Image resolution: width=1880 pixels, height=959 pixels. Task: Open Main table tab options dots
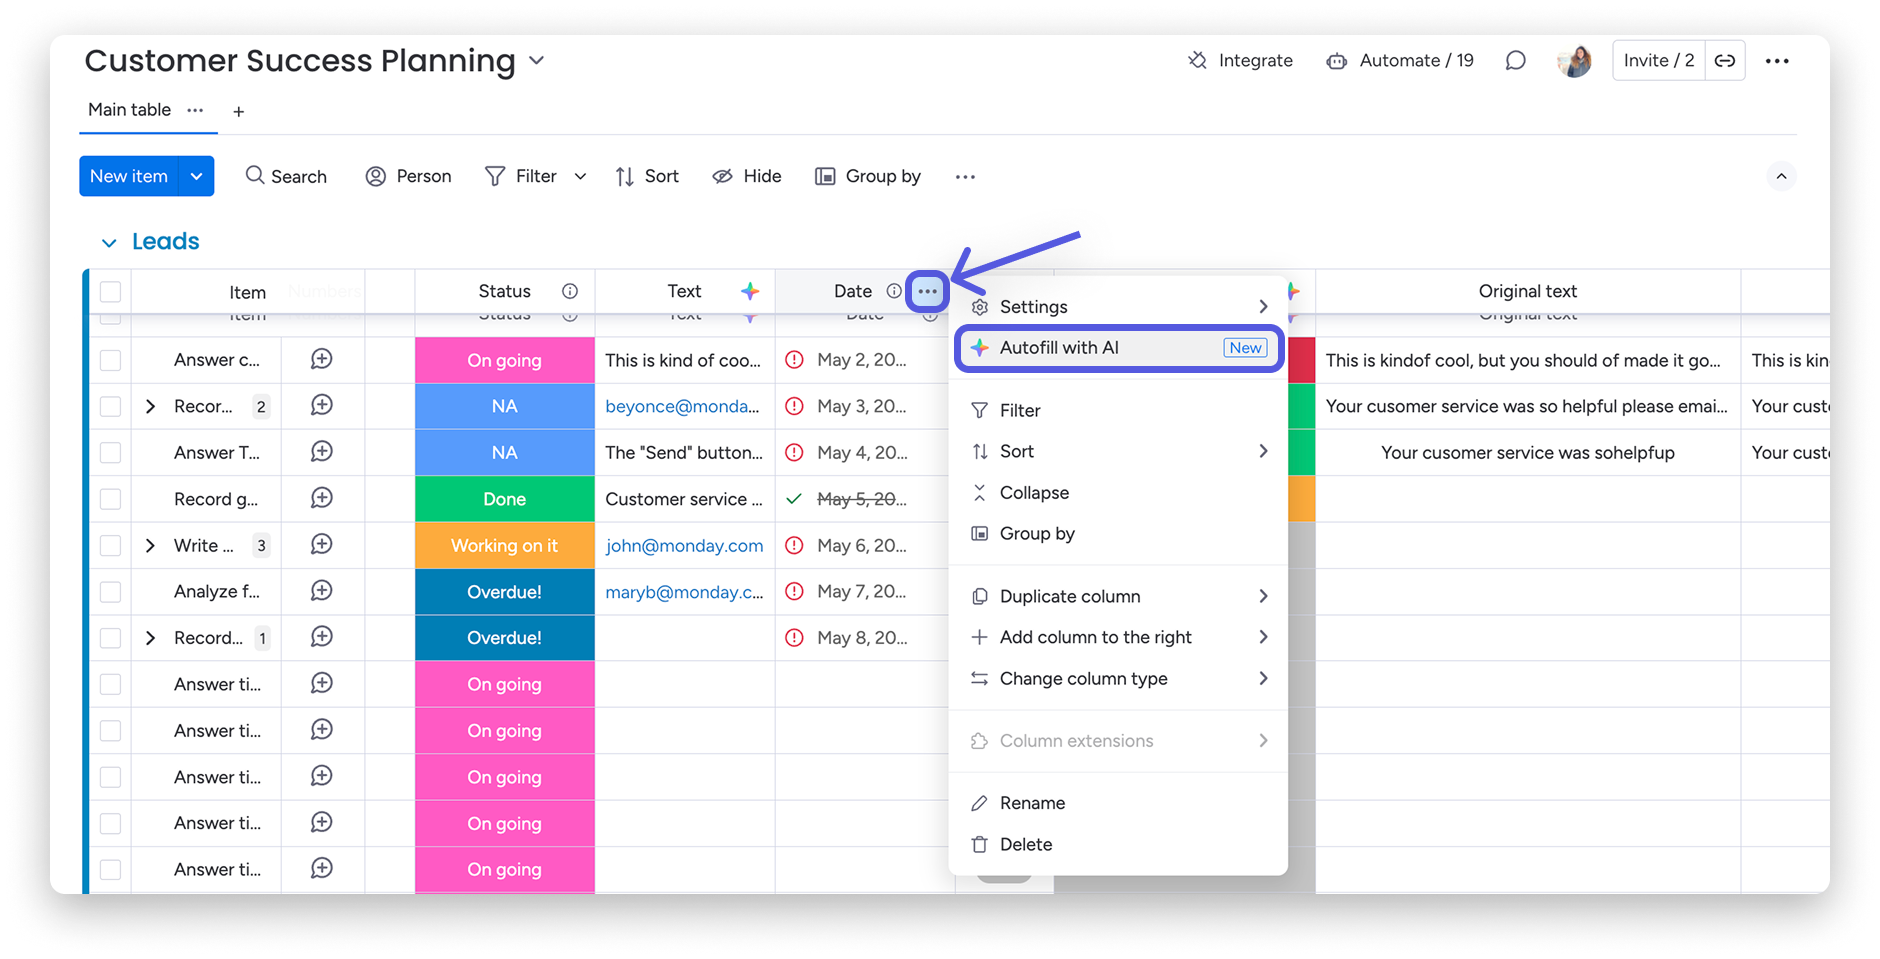(x=195, y=110)
